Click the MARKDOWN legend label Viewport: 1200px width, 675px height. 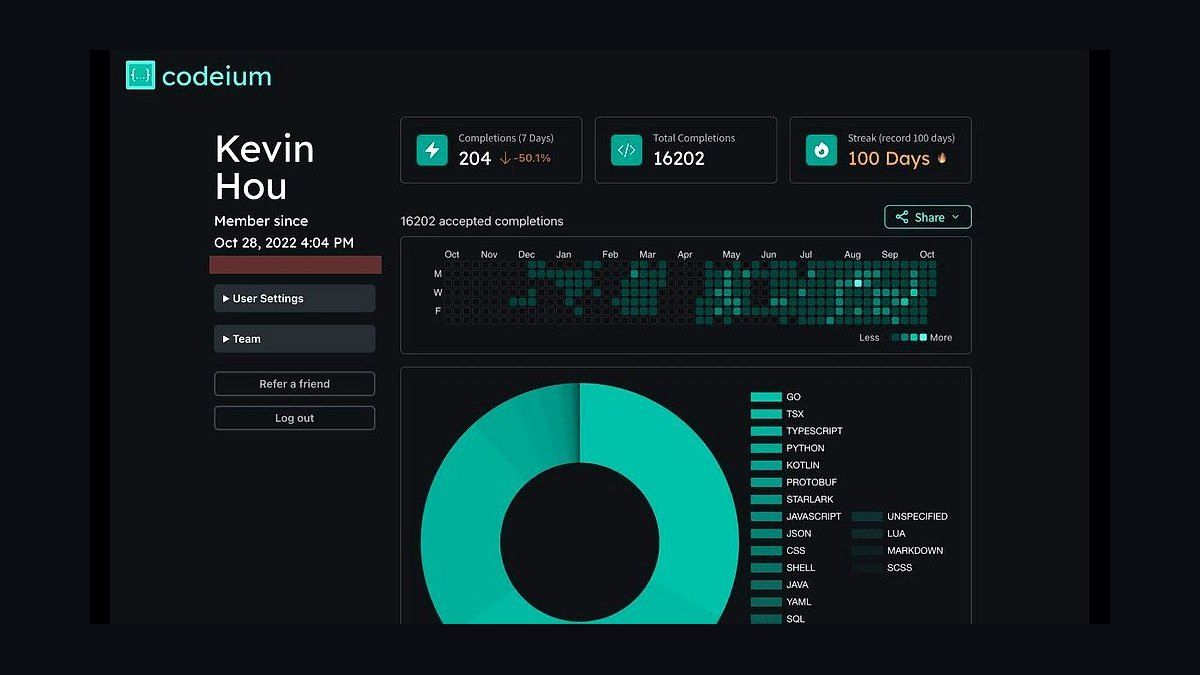point(915,551)
